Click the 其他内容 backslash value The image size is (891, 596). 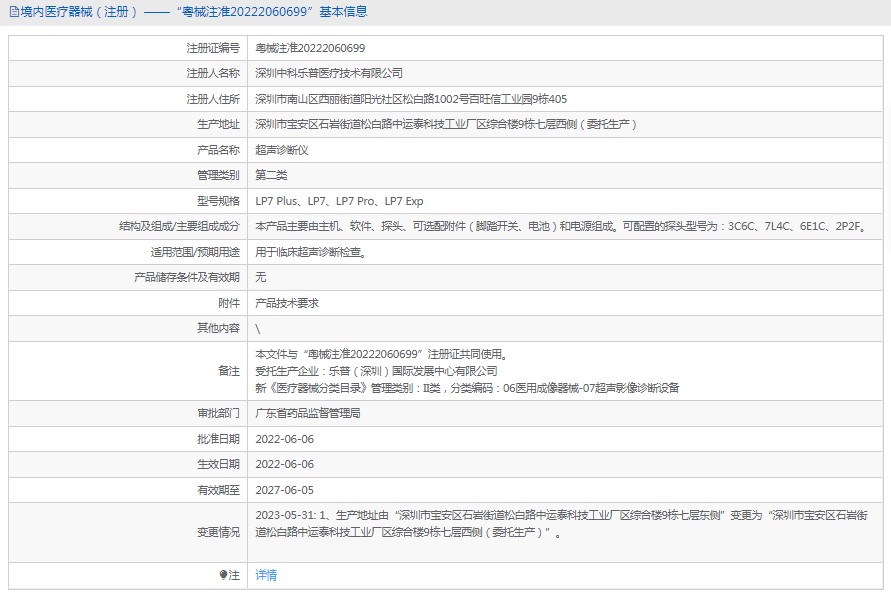pyautogui.click(x=258, y=329)
